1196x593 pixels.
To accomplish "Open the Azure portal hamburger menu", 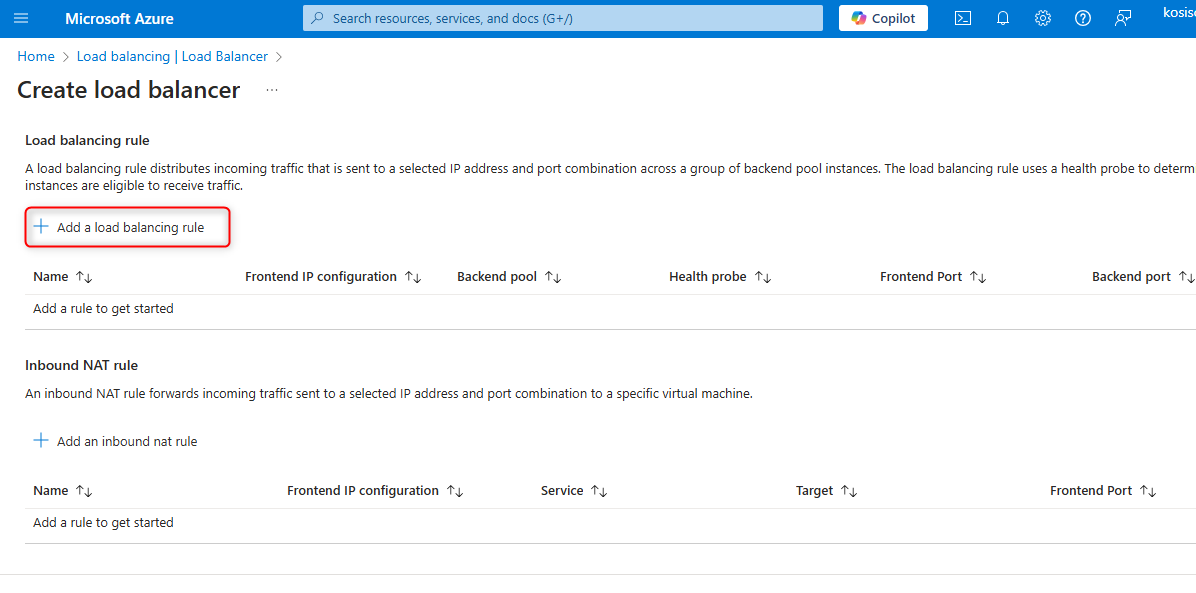I will [x=21, y=18].
